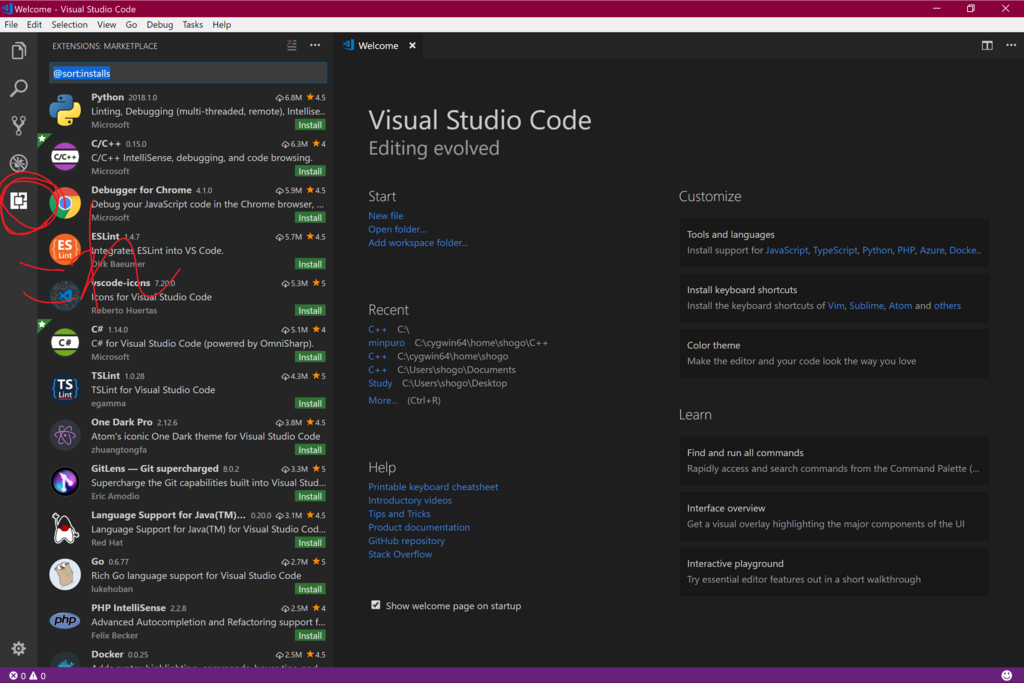Open the Search view in activity bar
The image size is (1024, 683).
[x=19, y=87]
